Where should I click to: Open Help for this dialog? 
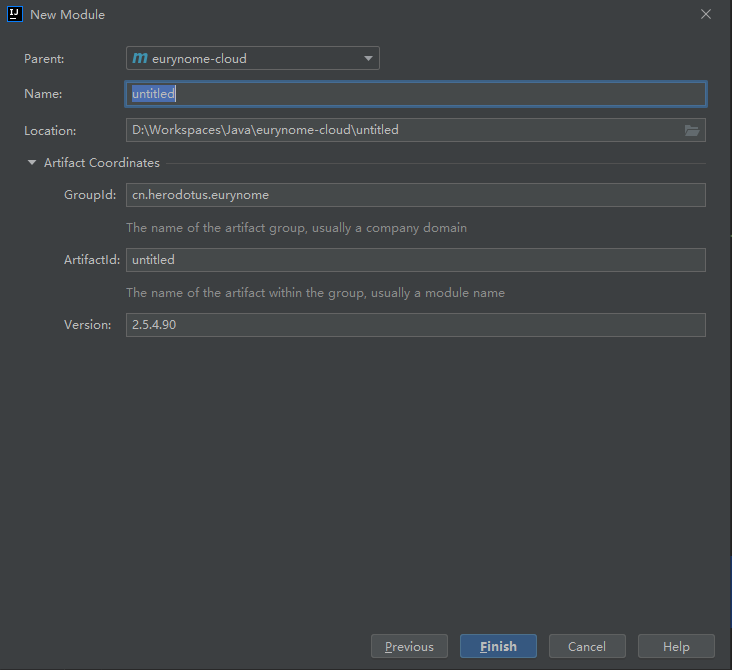pyautogui.click(x=676, y=646)
